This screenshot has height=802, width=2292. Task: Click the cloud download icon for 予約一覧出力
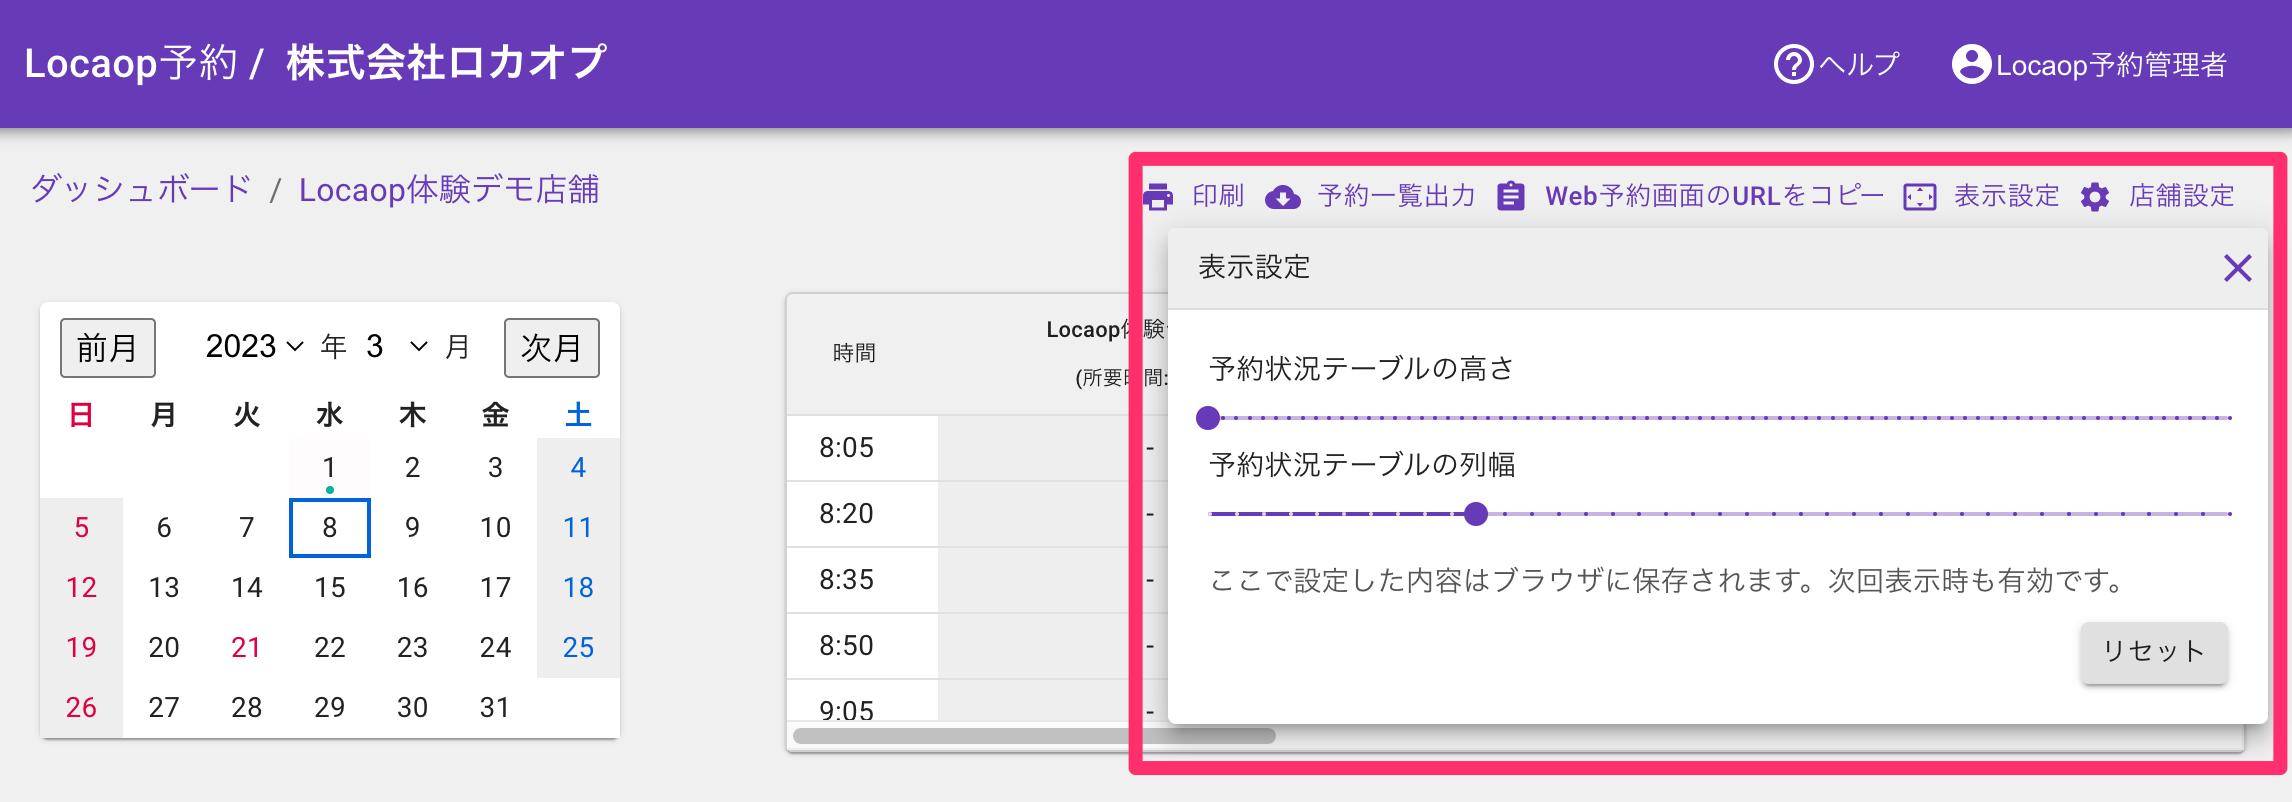coord(1282,197)
